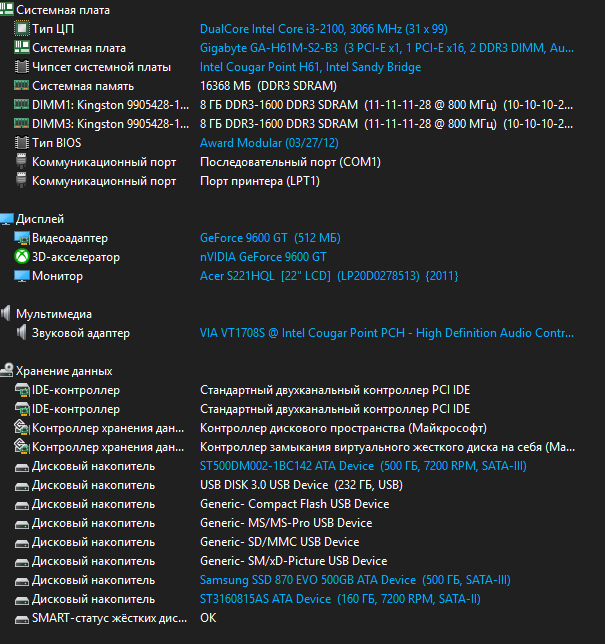605x644 pixels.
Task: Click the Дисплей section header icon
Action: point(7,219)
